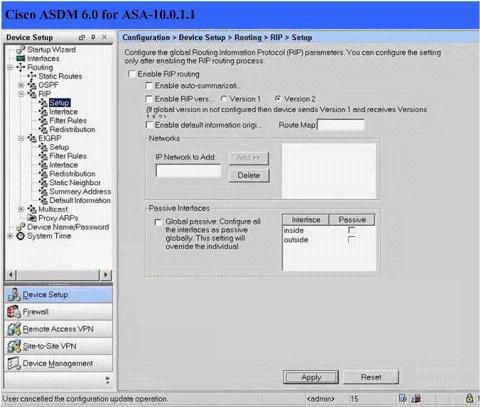Click the Firewall panel icon

pyautogui.click(x=14, y=312)
